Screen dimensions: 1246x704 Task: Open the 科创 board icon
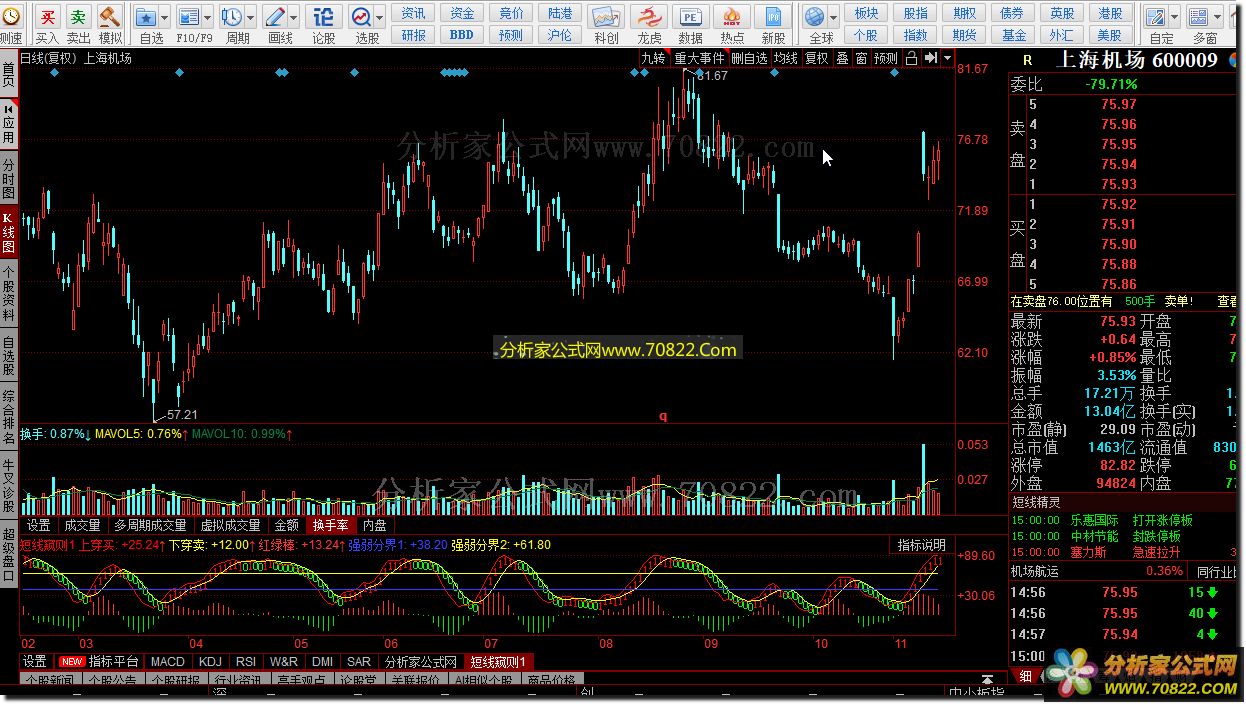(x=606, y=17)
